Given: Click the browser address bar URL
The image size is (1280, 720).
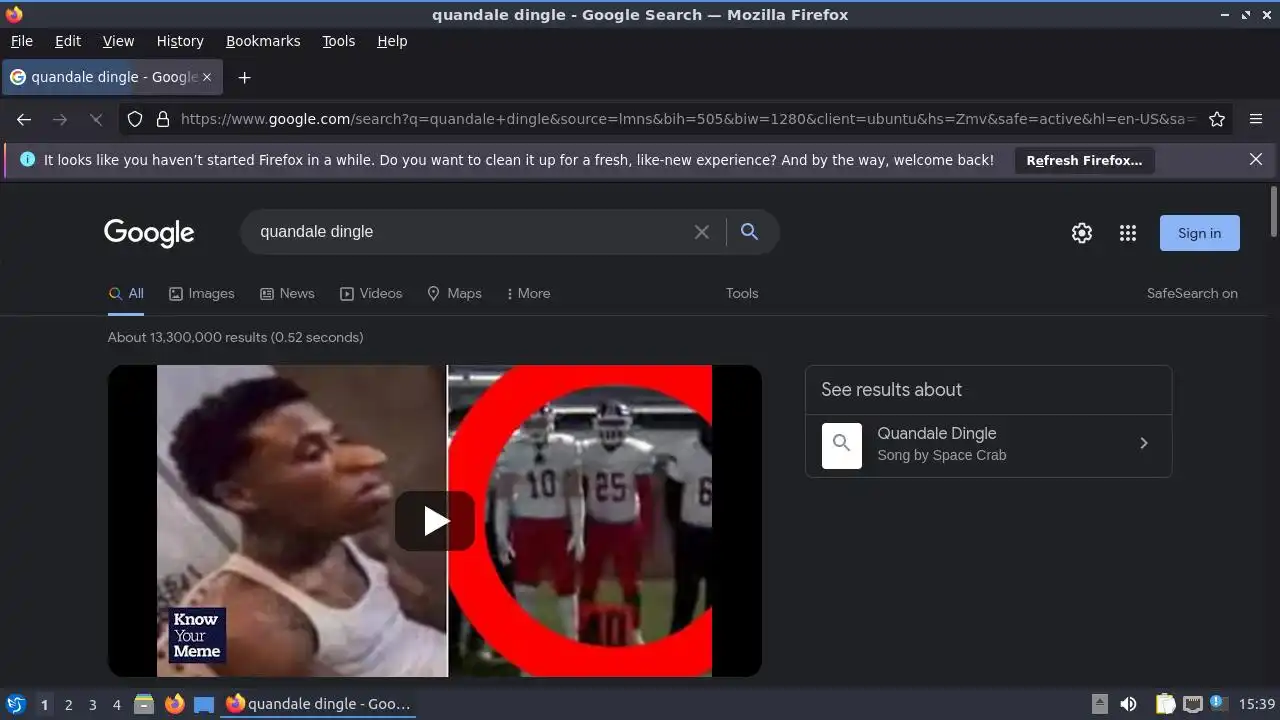Looking at the screenshot, I should (x=688, y=119).
